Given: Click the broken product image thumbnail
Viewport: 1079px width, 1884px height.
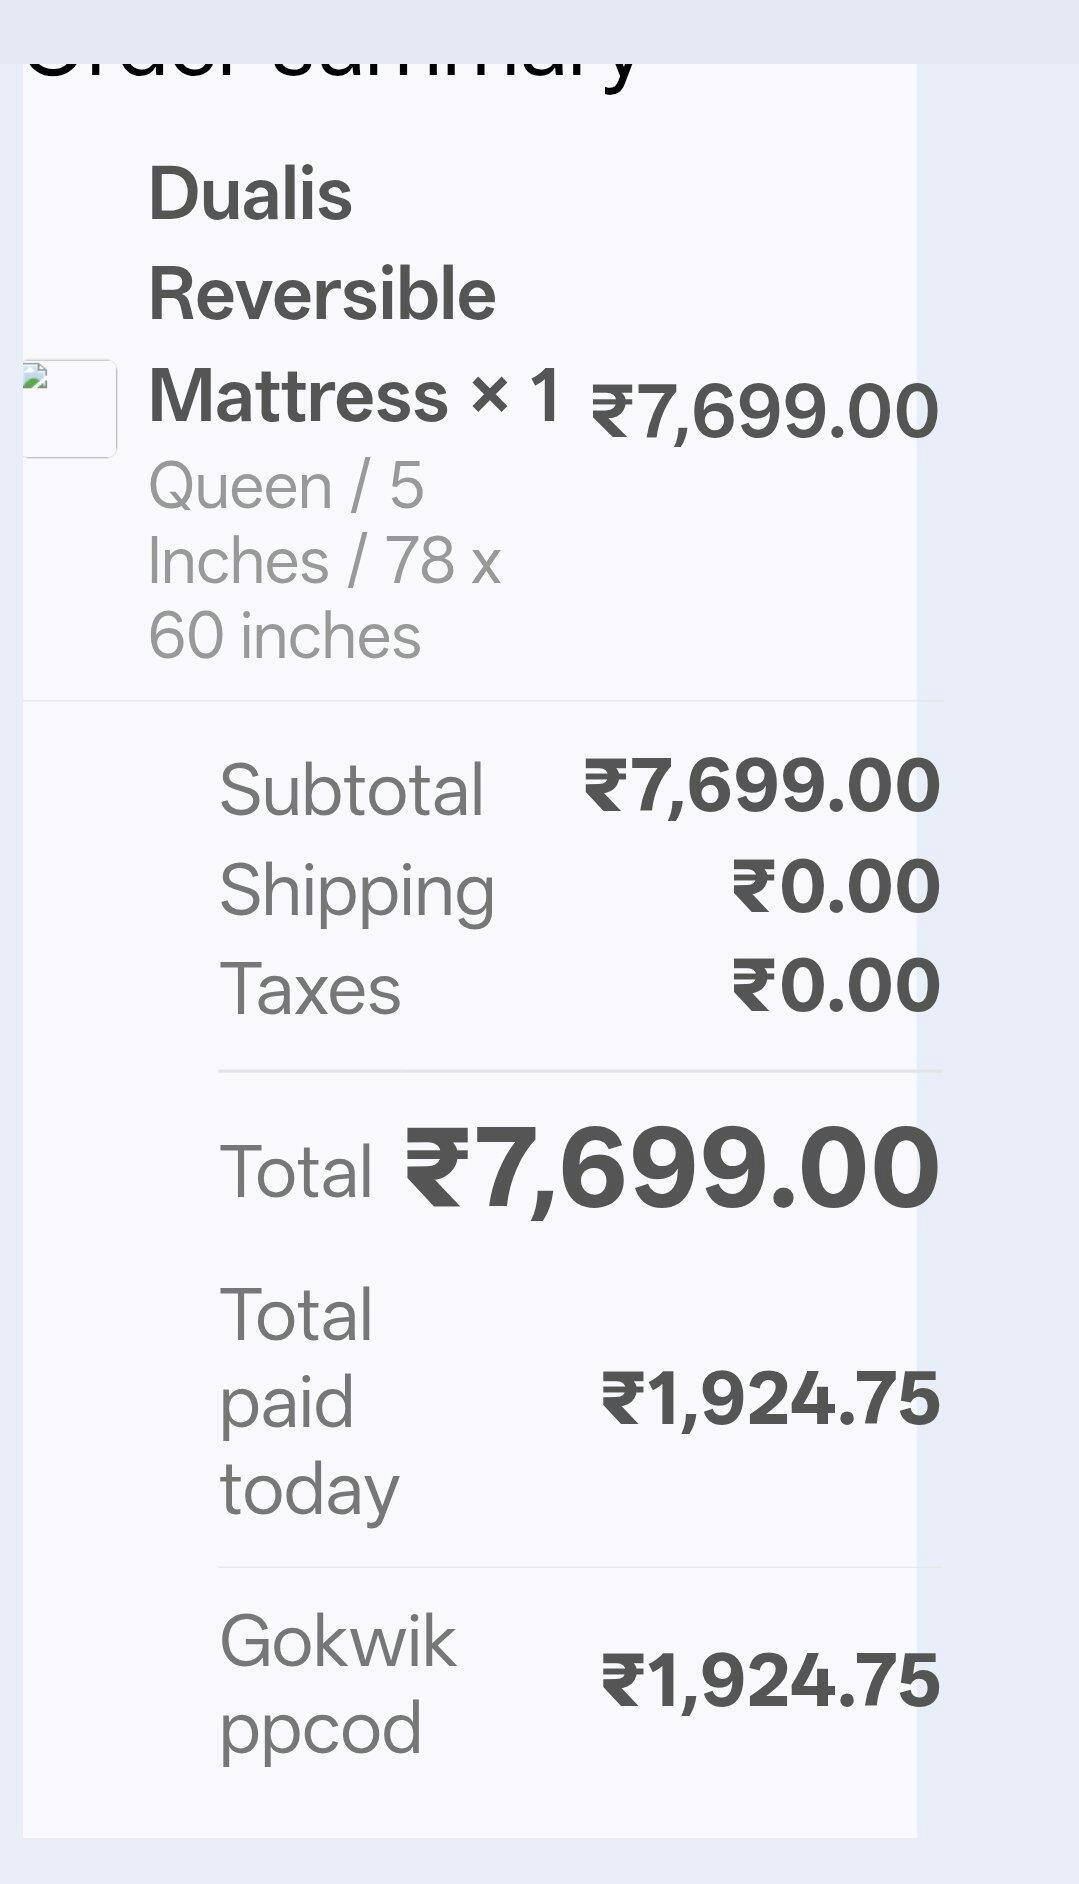Looking at the screenshot, I should pos(69,408).
